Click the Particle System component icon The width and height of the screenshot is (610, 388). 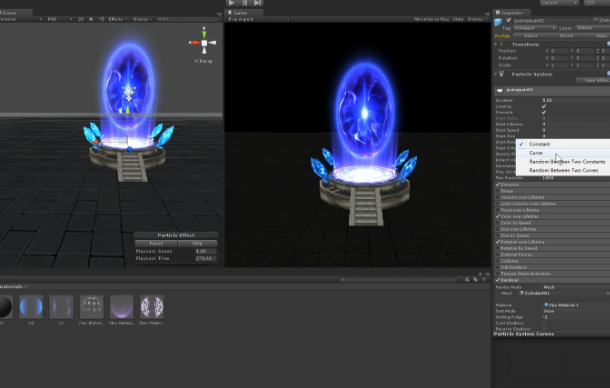(502, 74)
